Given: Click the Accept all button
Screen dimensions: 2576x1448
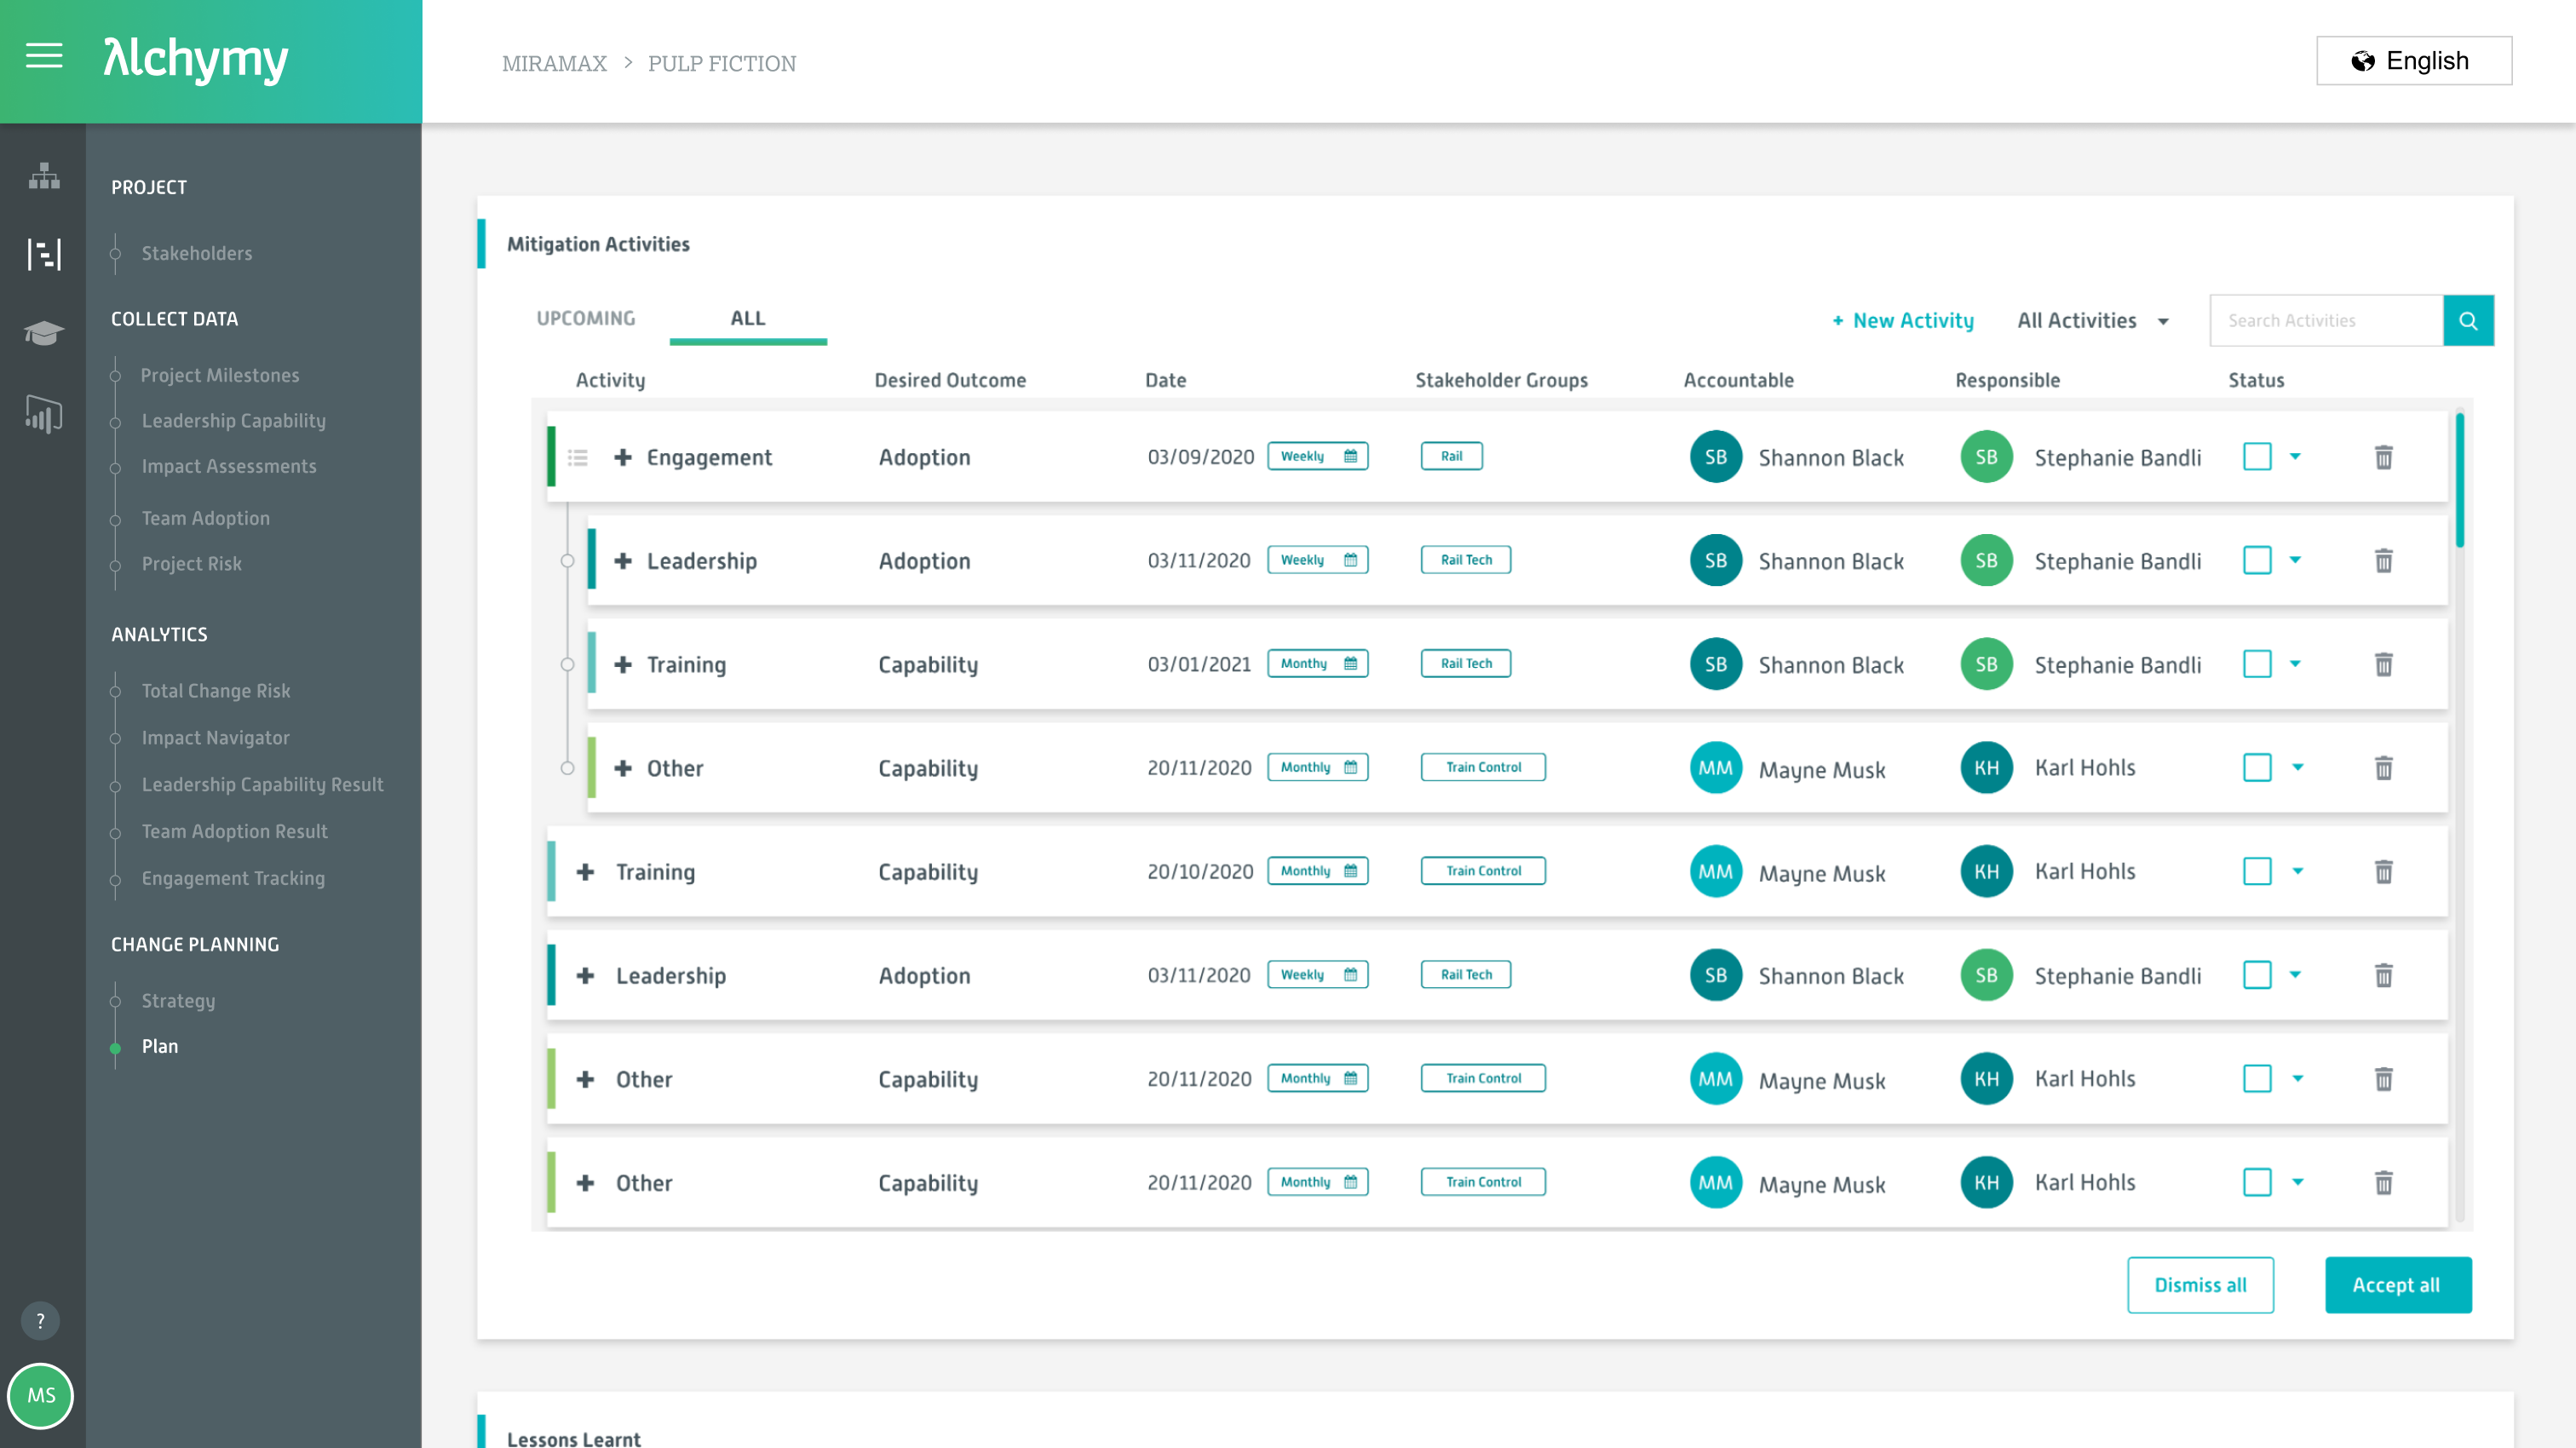Looking at the screenshot, I should coord(2397,1285).
